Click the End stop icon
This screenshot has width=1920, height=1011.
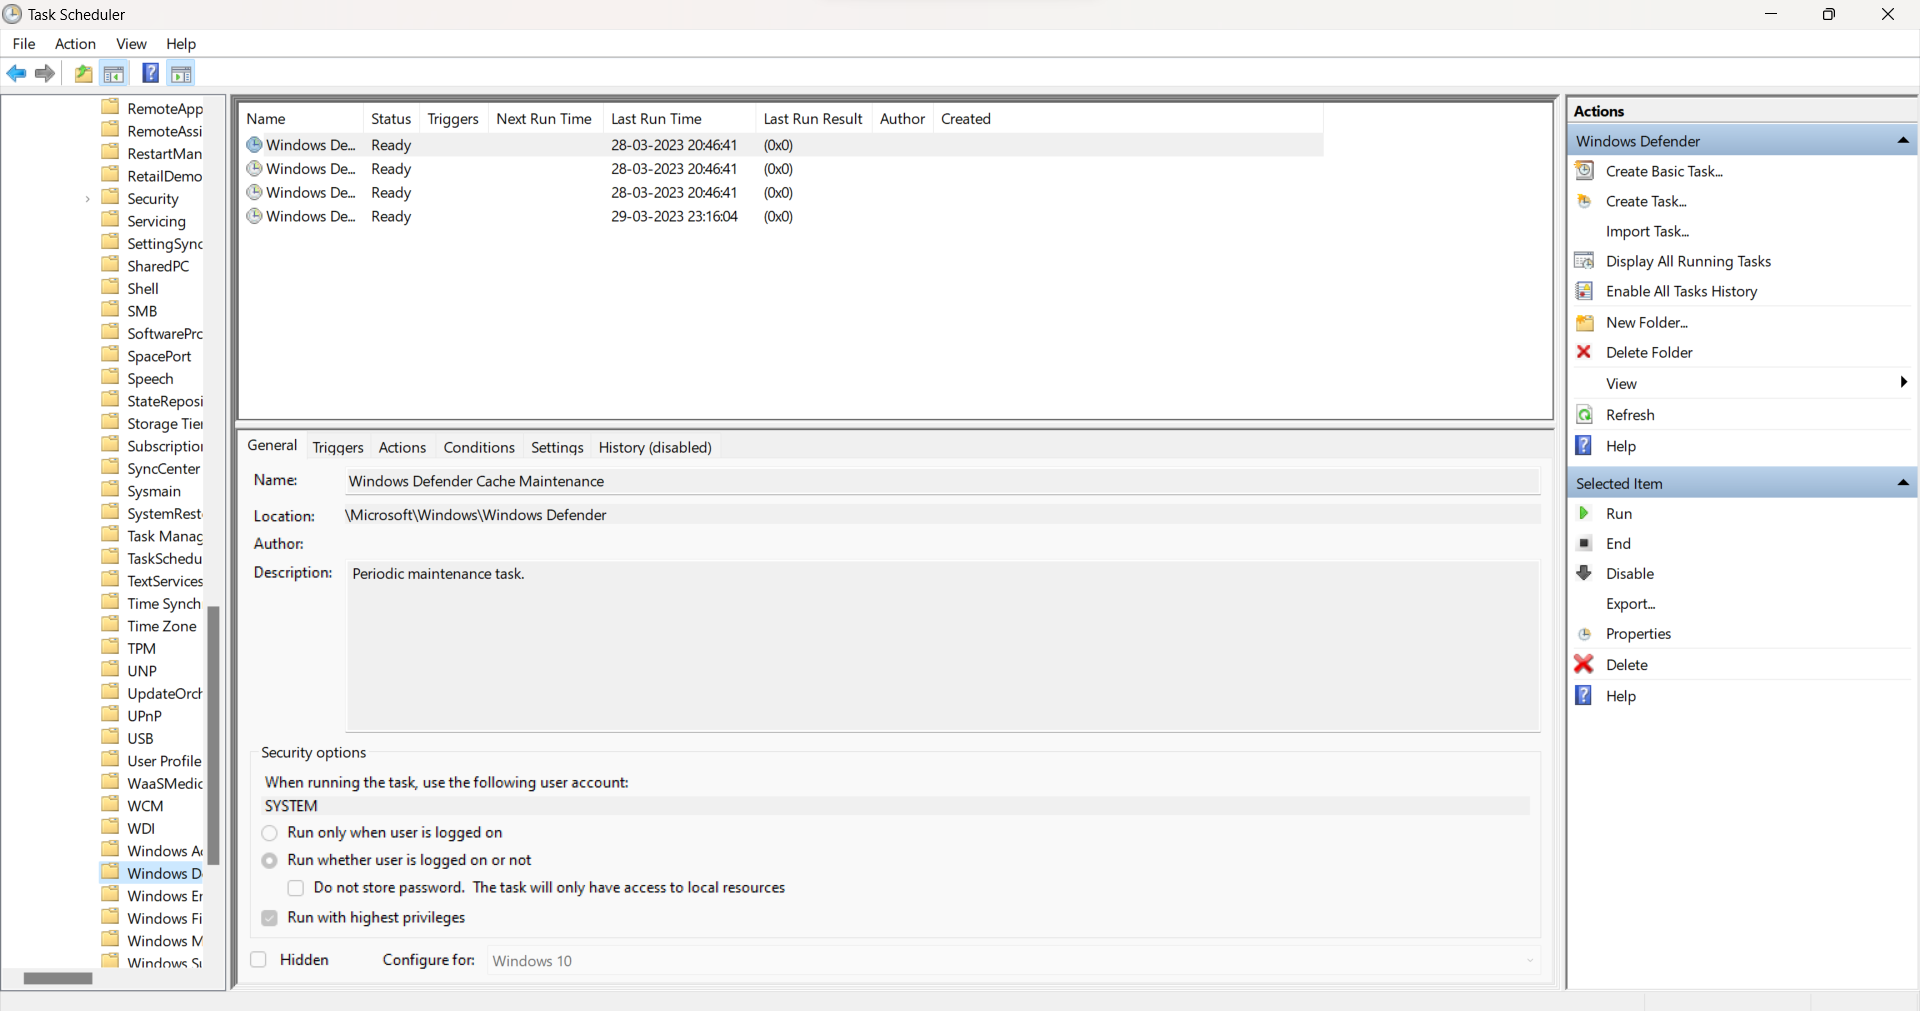point(1585,543)
